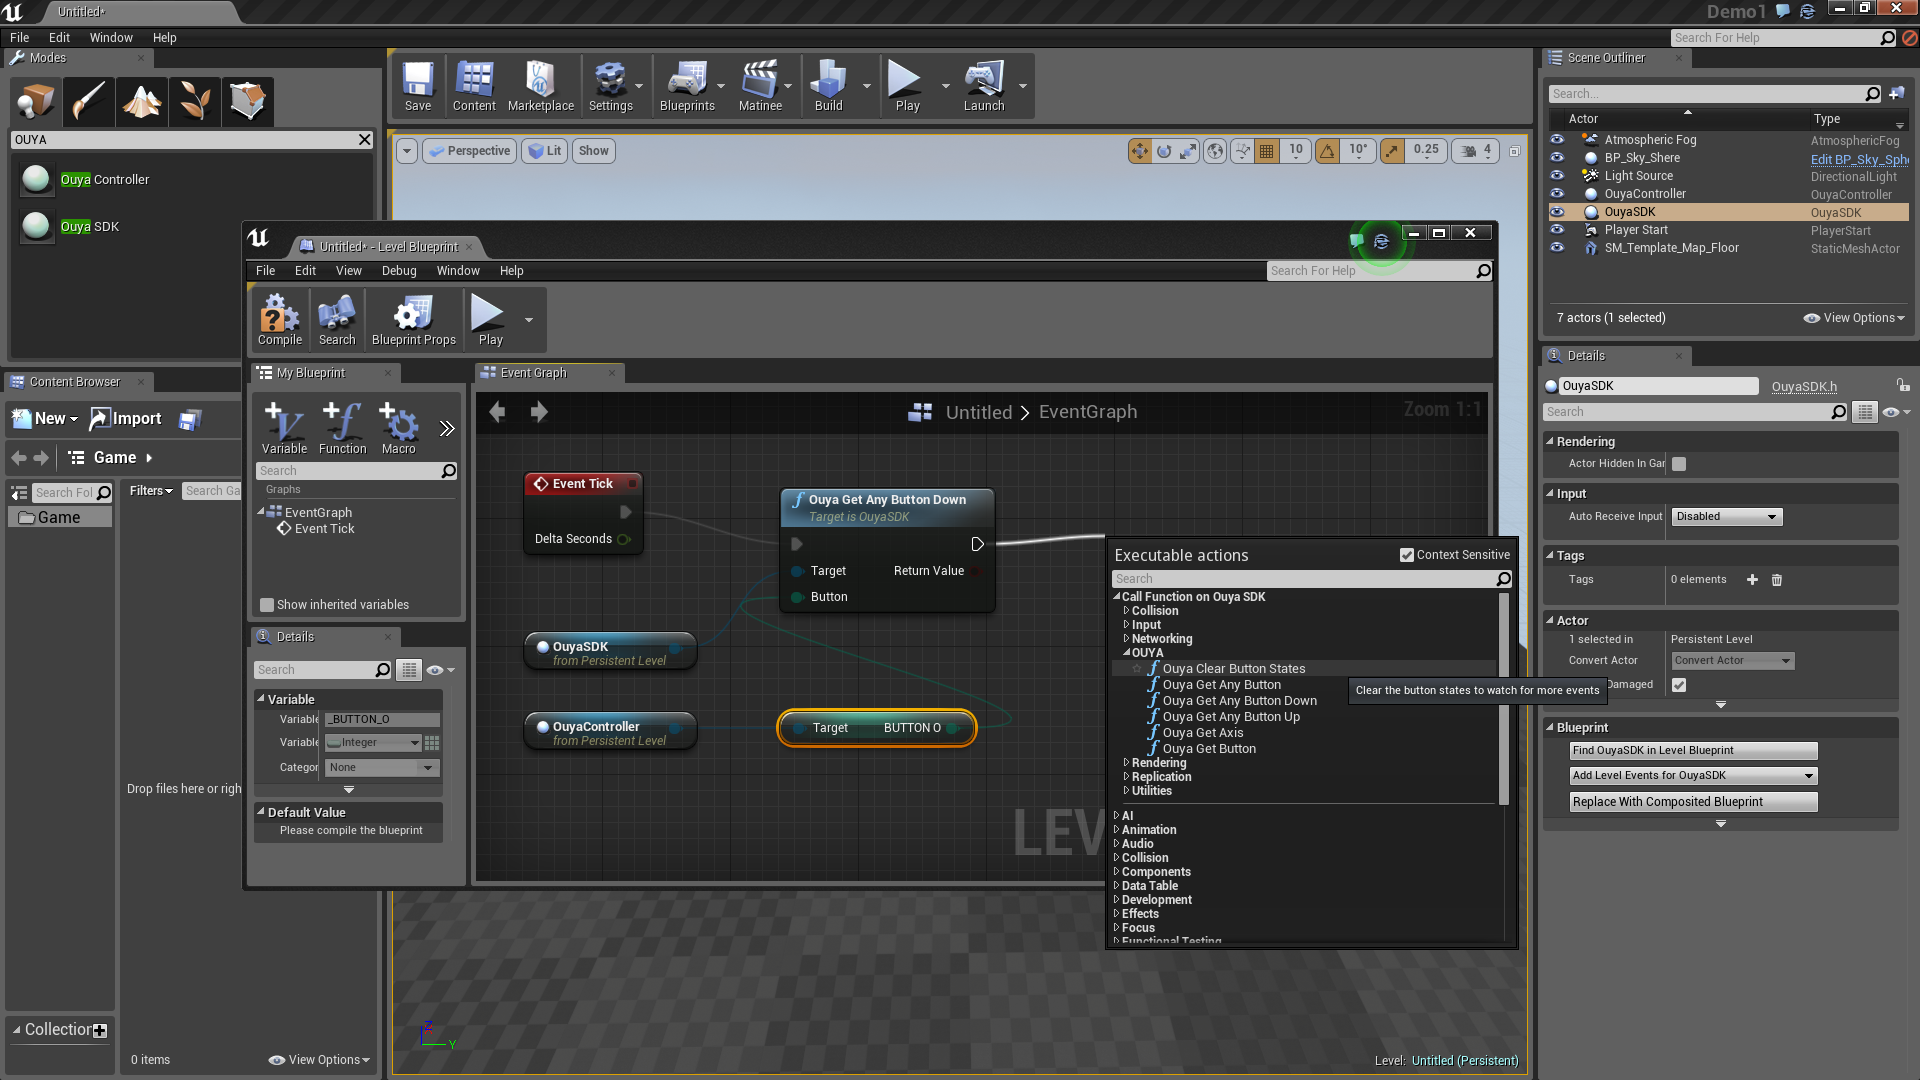Toggle the Context Sensitive checkbox
Viewport: 1920px width, 1080px height.
tap(1407, 555)
